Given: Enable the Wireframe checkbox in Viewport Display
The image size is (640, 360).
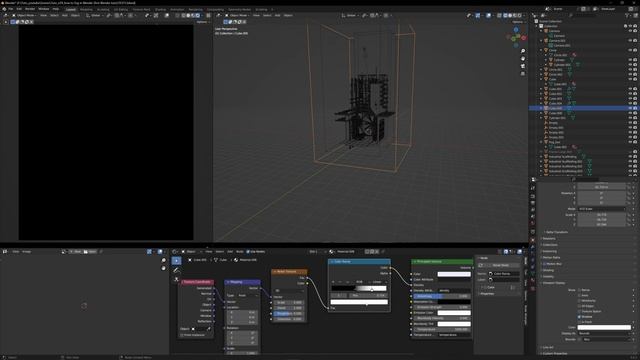Looking at the screenshot, I should click(x=579, y=301).
